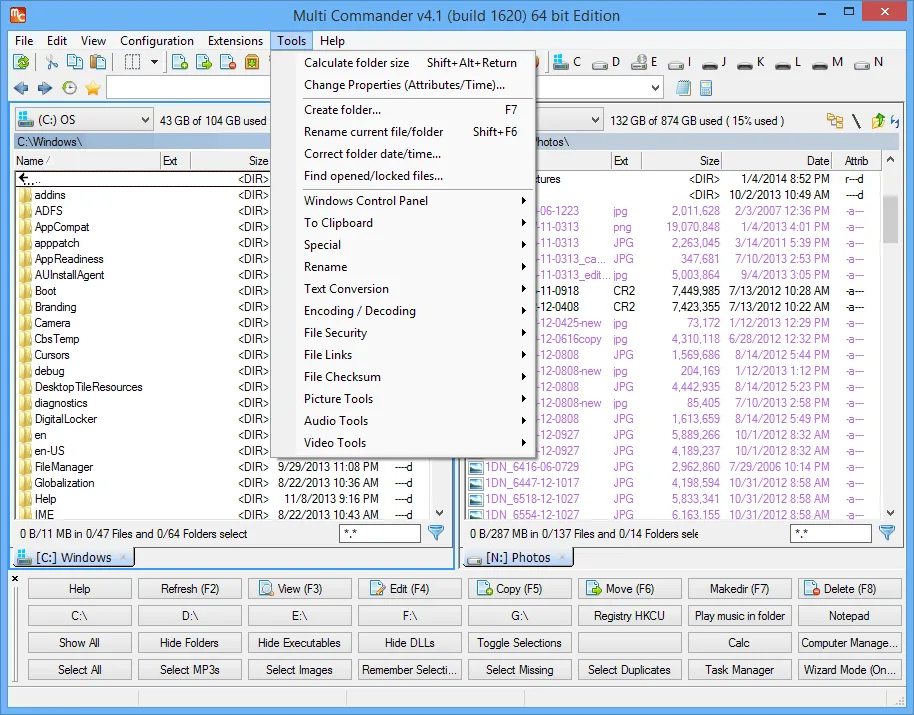Image resolution: width=914 pixels, height=715 pixels.
Task: Click the notepad icon beside the calculator
Action: tap(684, 89)
